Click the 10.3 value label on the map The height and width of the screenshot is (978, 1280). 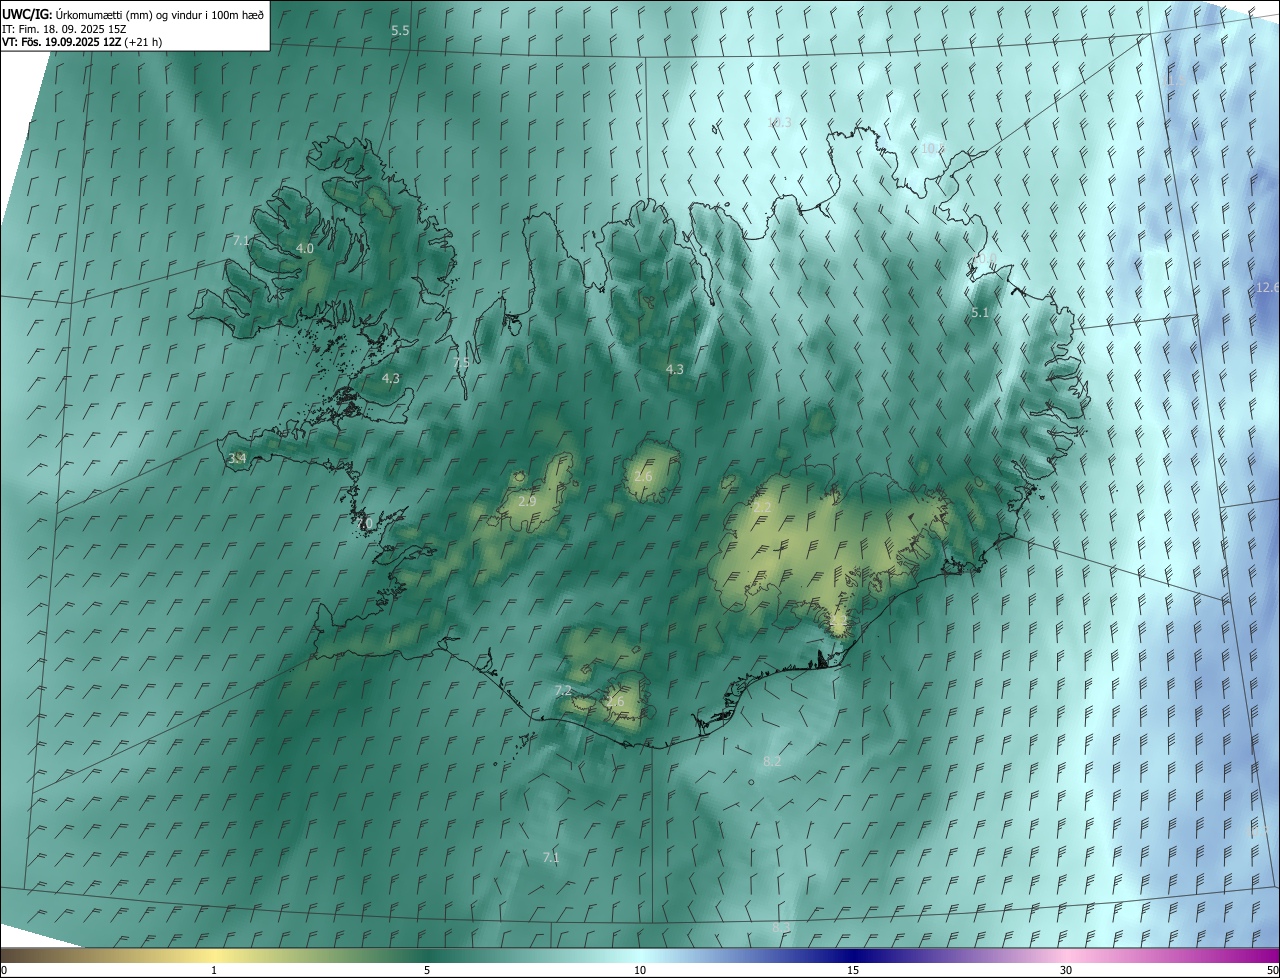[x=779, y=123]
